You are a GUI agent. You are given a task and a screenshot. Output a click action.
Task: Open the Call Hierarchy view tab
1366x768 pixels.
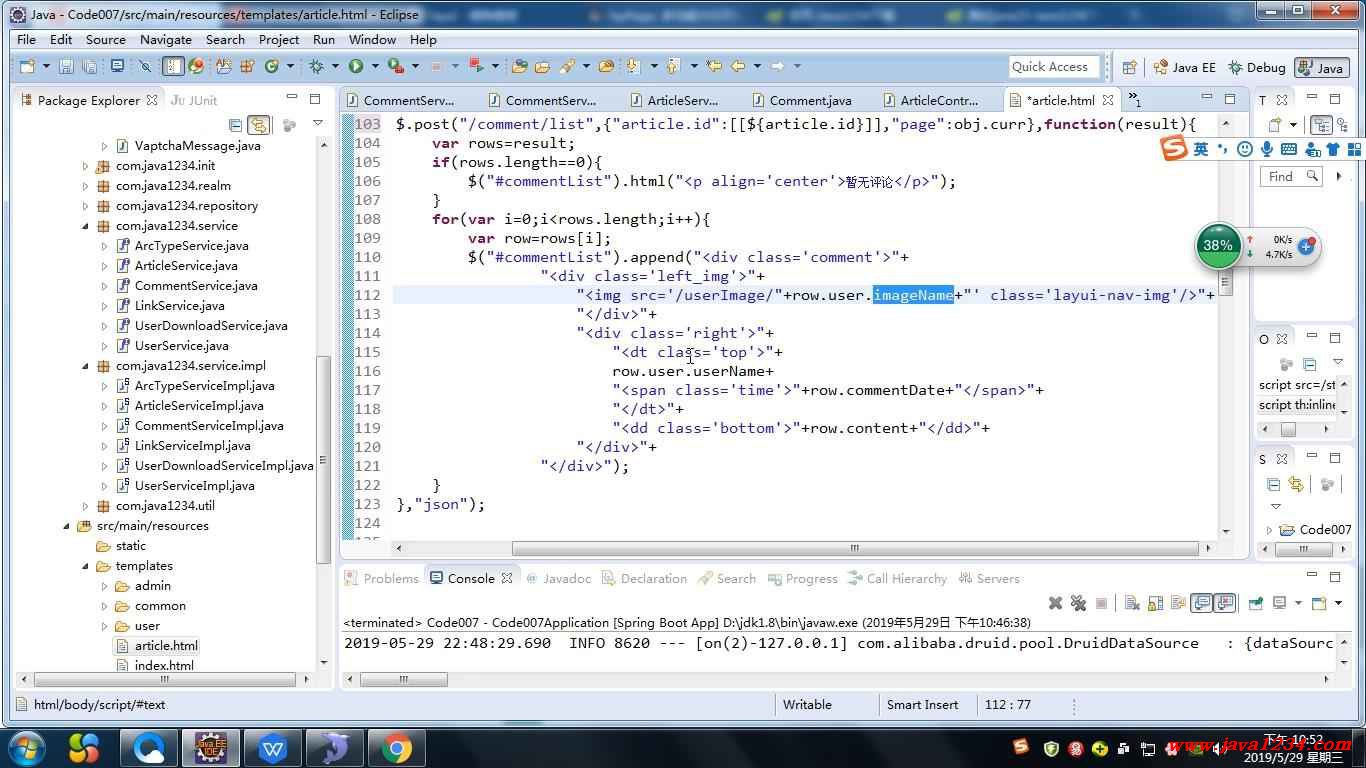click(x=897, y=578)
